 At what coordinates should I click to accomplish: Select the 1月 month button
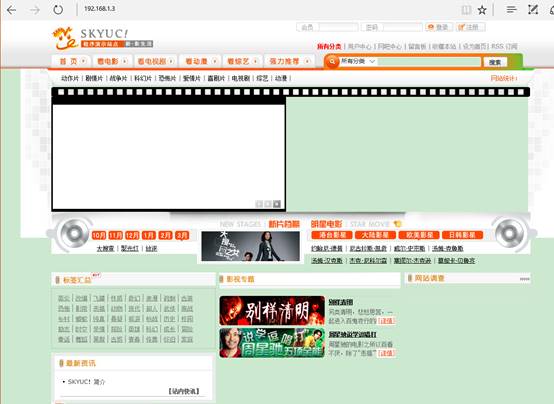point(149,235)
